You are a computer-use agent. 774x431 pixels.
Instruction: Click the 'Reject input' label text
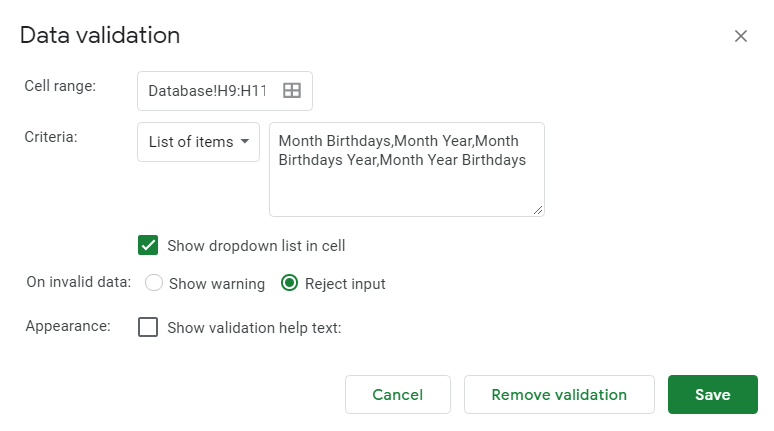pyautogui.click(x=345, y=284)
